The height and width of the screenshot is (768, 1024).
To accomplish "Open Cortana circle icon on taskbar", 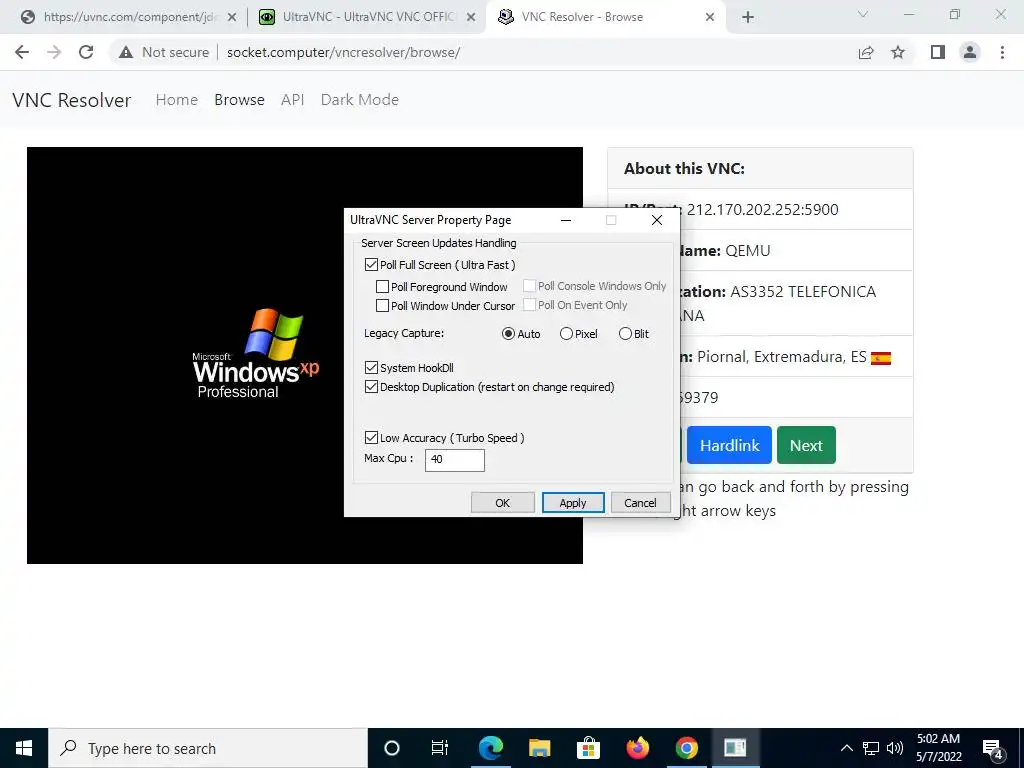I will 392,748.
